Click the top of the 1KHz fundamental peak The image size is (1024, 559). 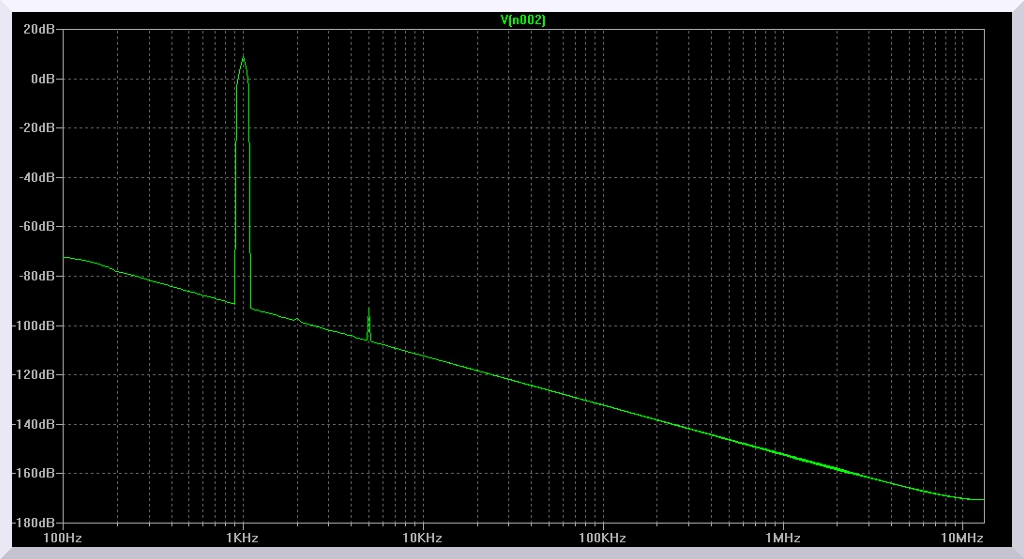click(x=242, y=57)
